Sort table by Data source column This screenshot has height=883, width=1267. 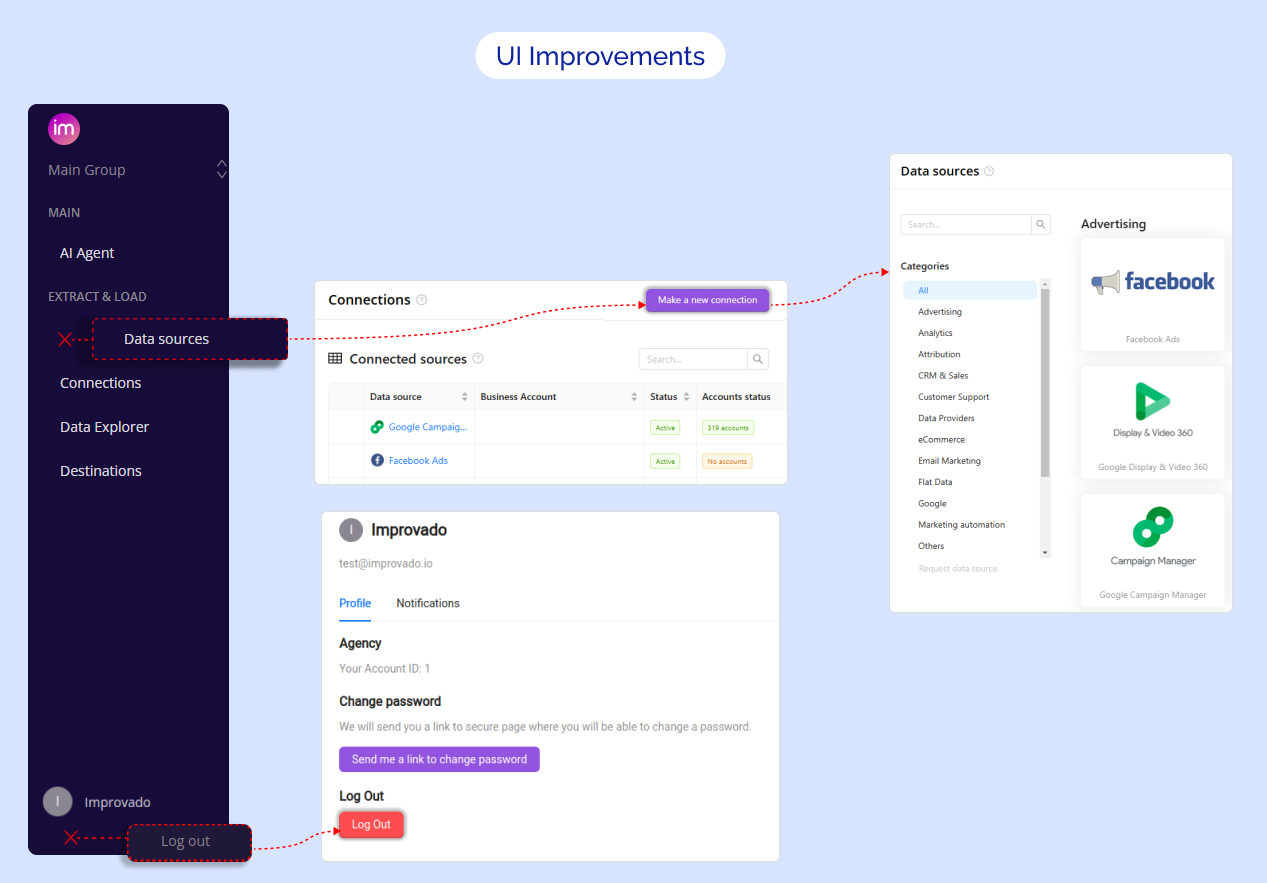[464, 397]
